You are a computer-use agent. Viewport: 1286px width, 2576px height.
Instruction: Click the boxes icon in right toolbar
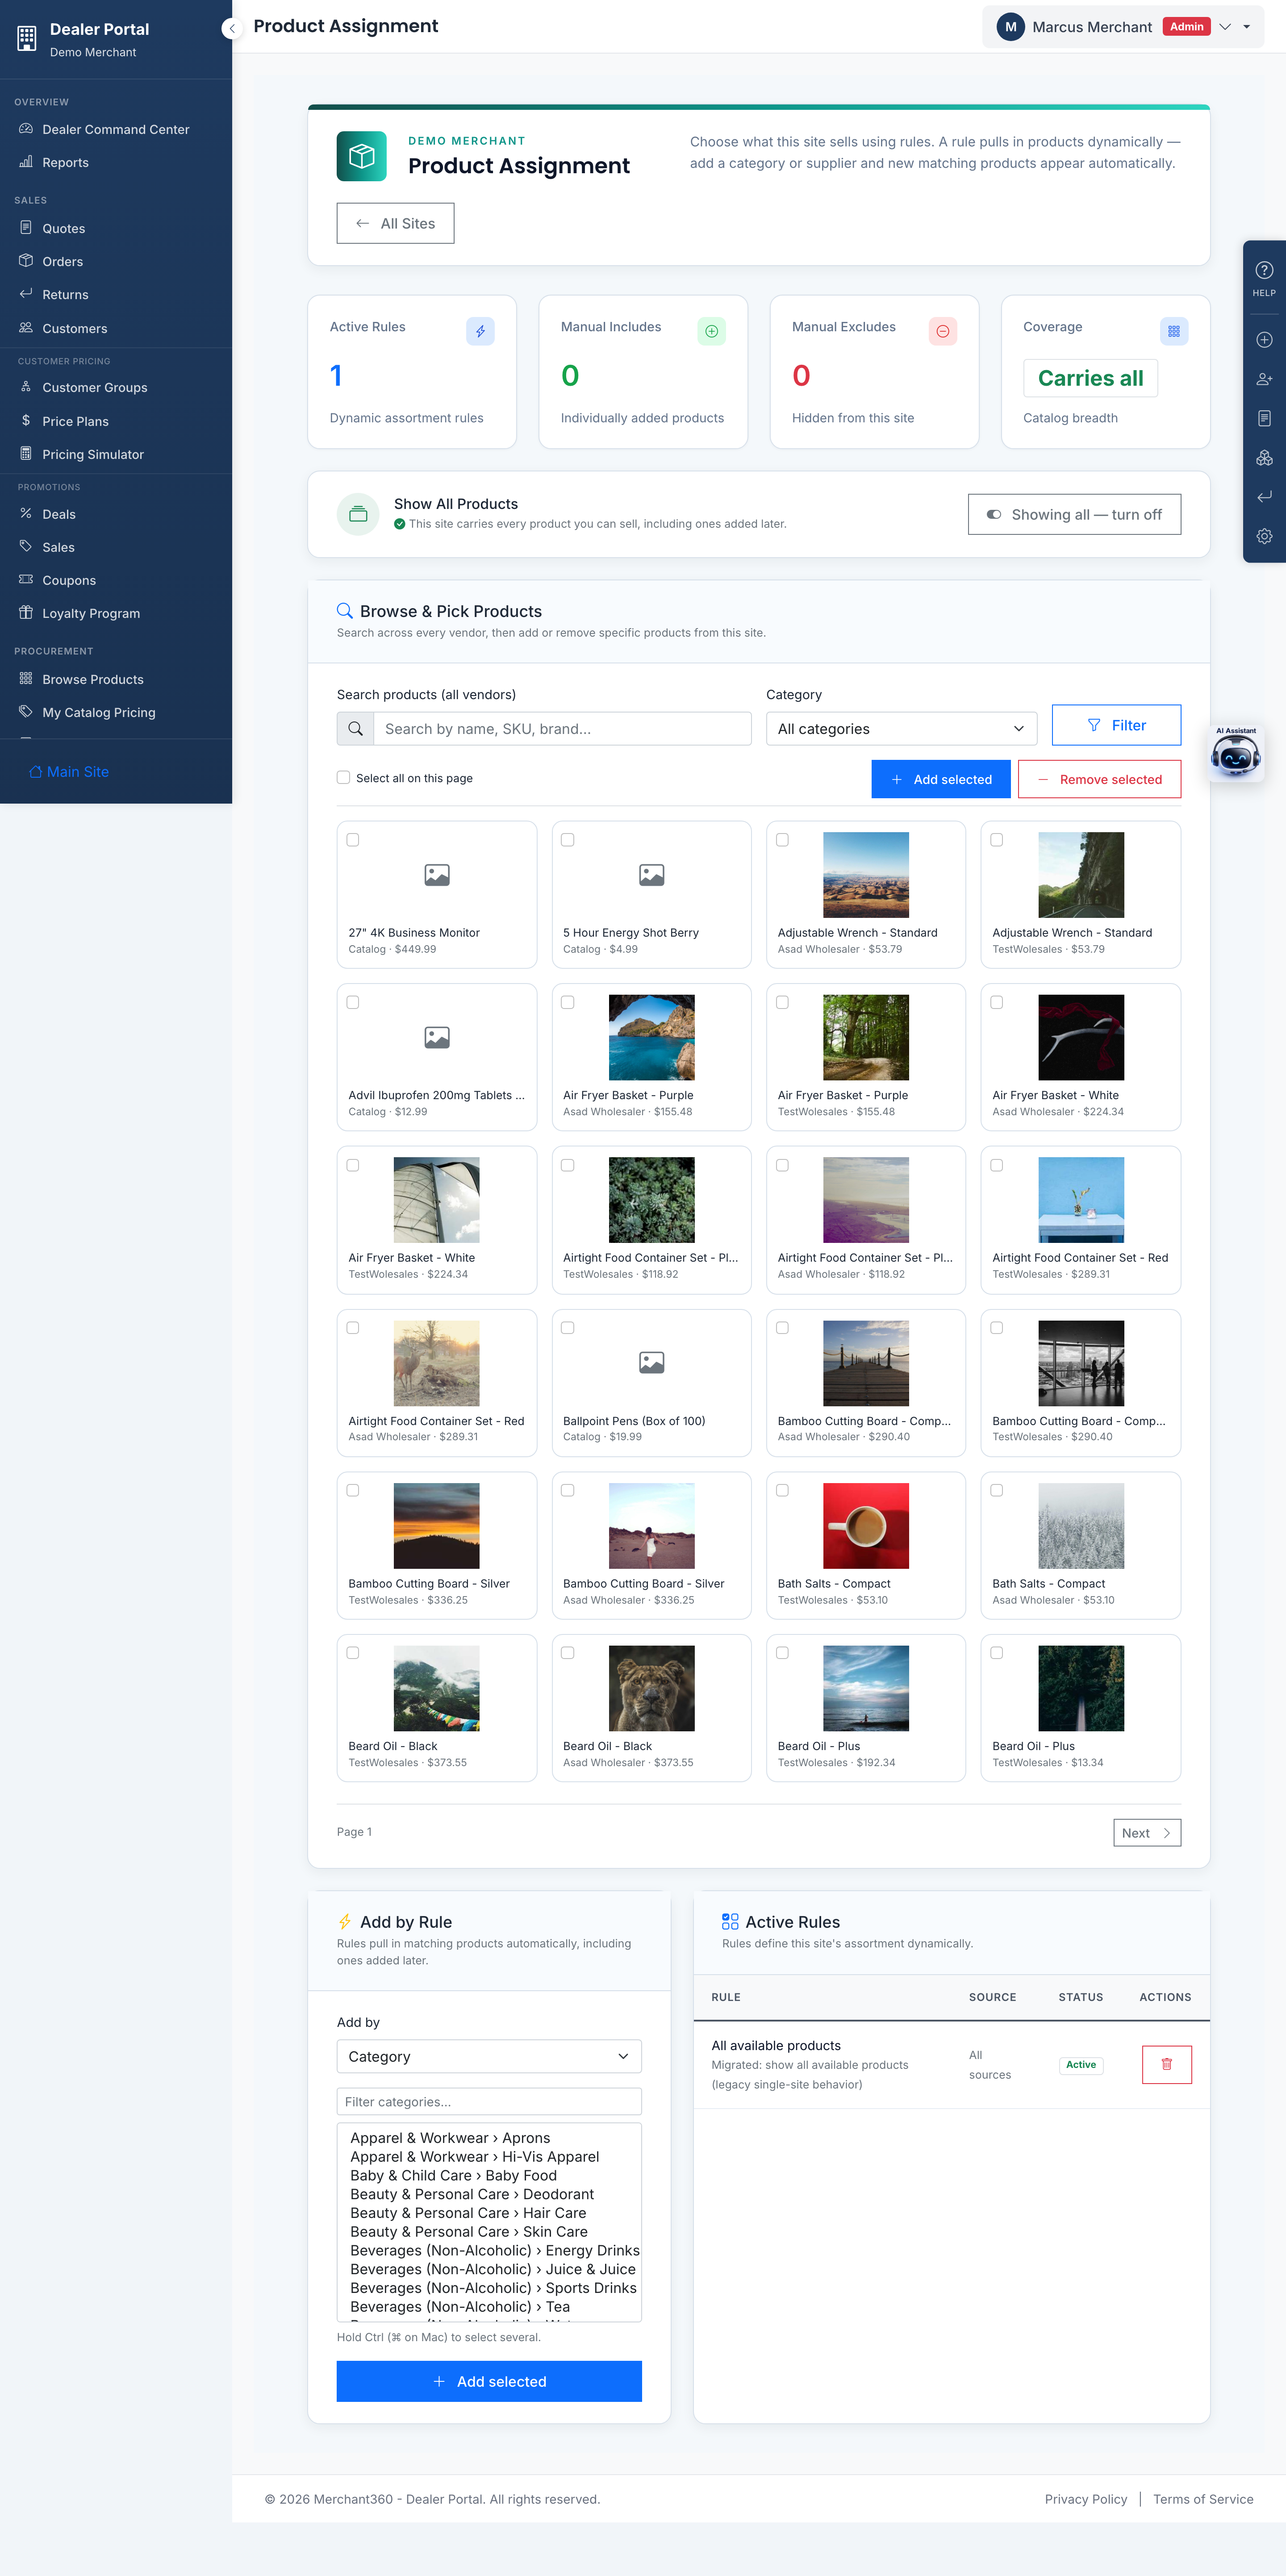point(1264,458)
